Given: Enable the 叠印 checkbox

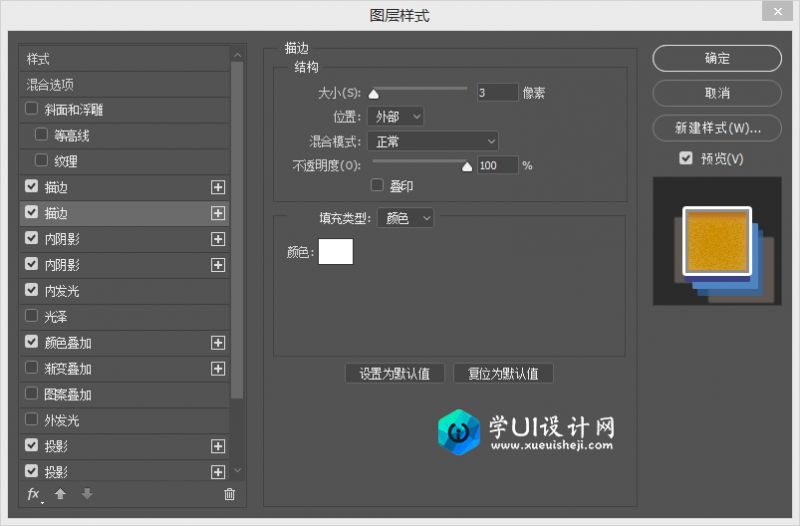Looking at the screenshot, I should click(377, 185).
